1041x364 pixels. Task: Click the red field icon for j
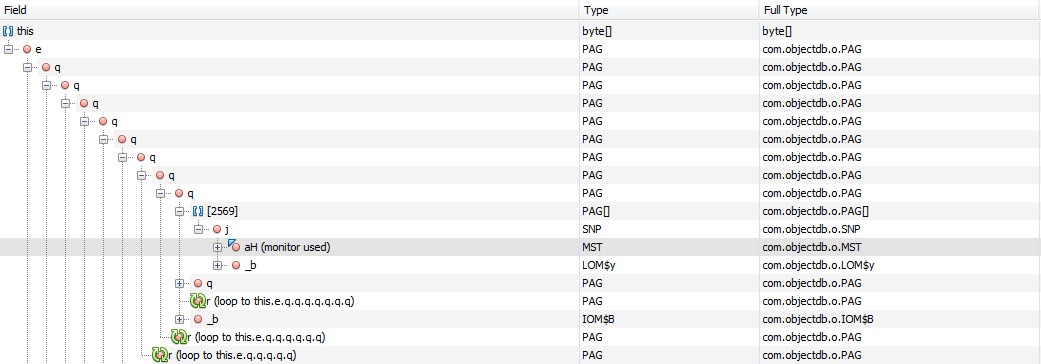(217, 229)
